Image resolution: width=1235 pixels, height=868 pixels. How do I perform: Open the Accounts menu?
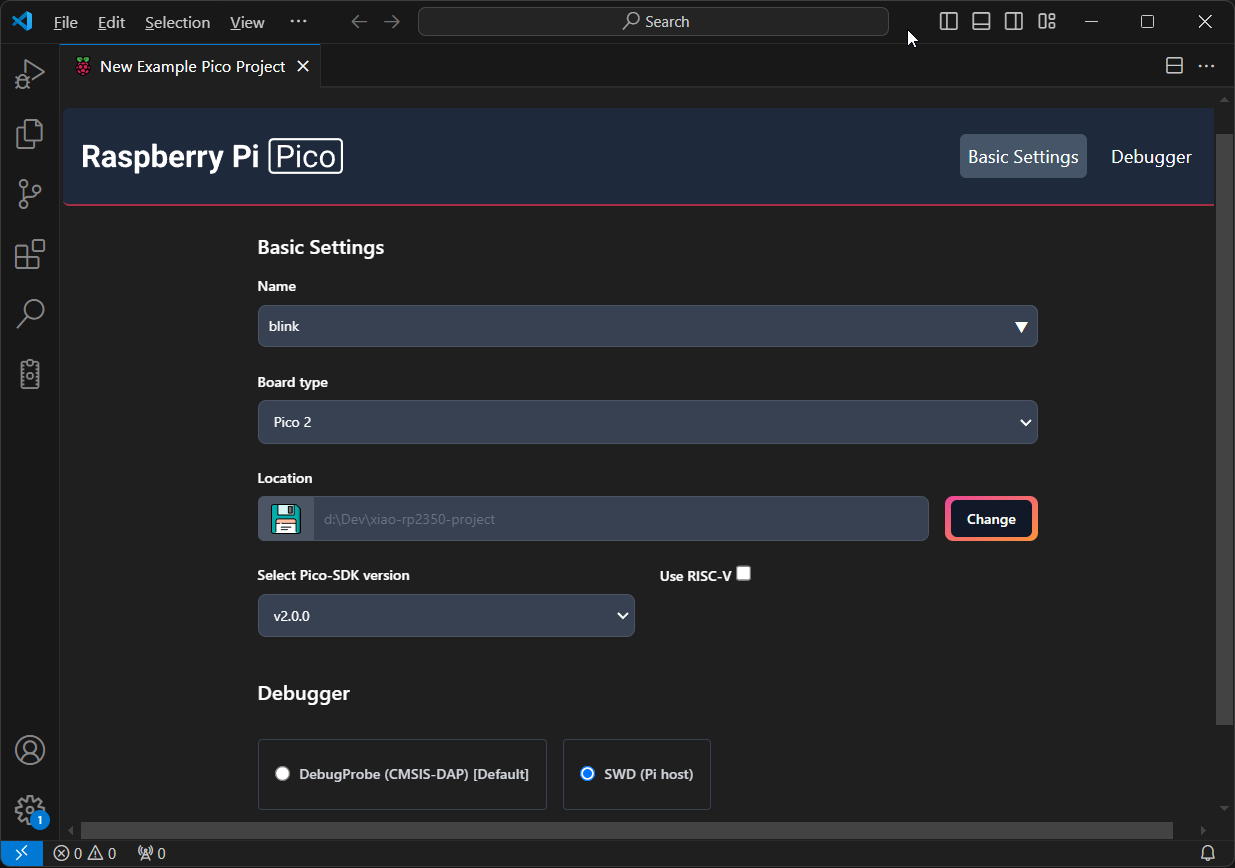coord(30,749)
